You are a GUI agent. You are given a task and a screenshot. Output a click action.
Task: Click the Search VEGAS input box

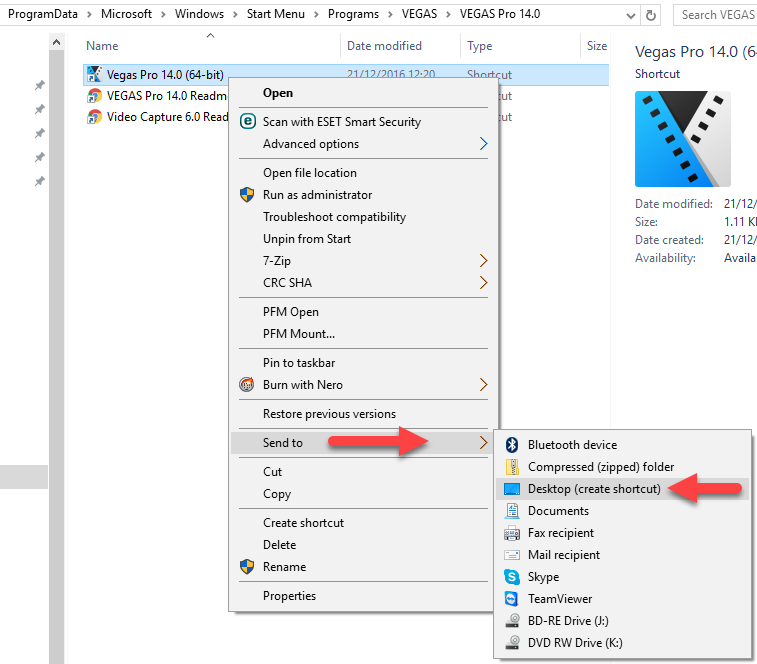pyautogui.click(x=715, y=15)
